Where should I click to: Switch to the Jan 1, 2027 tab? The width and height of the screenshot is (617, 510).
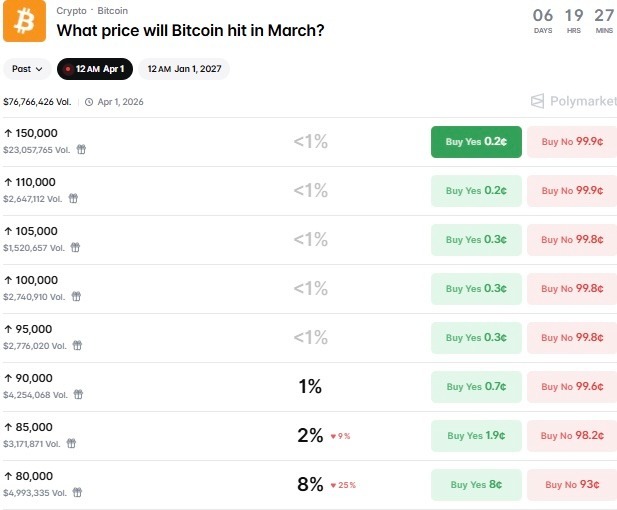[x=184, y=69]
